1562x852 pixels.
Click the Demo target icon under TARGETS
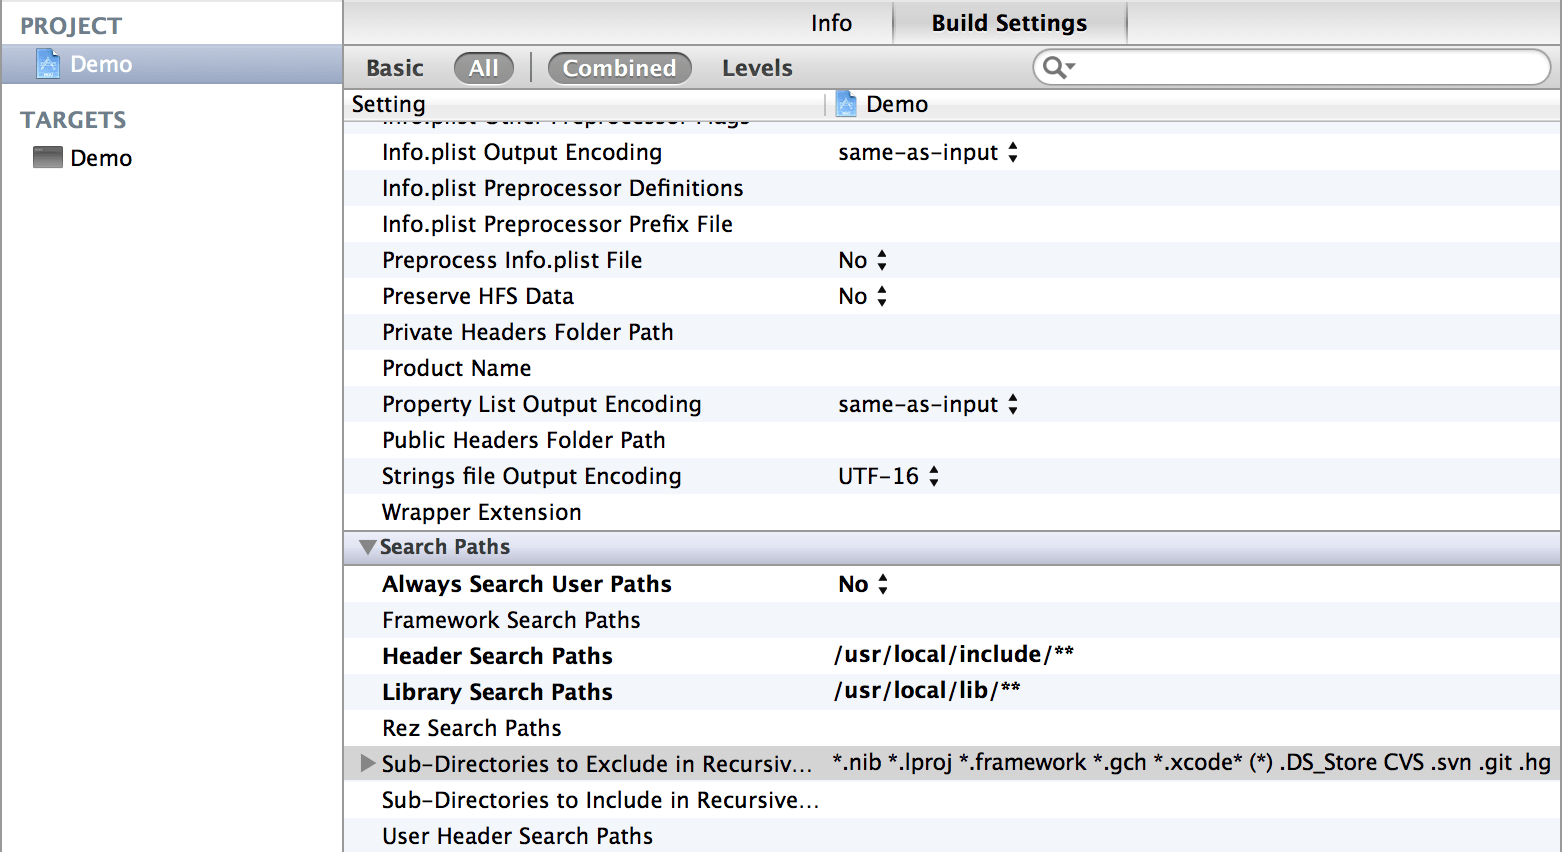(x=48, y=158)
